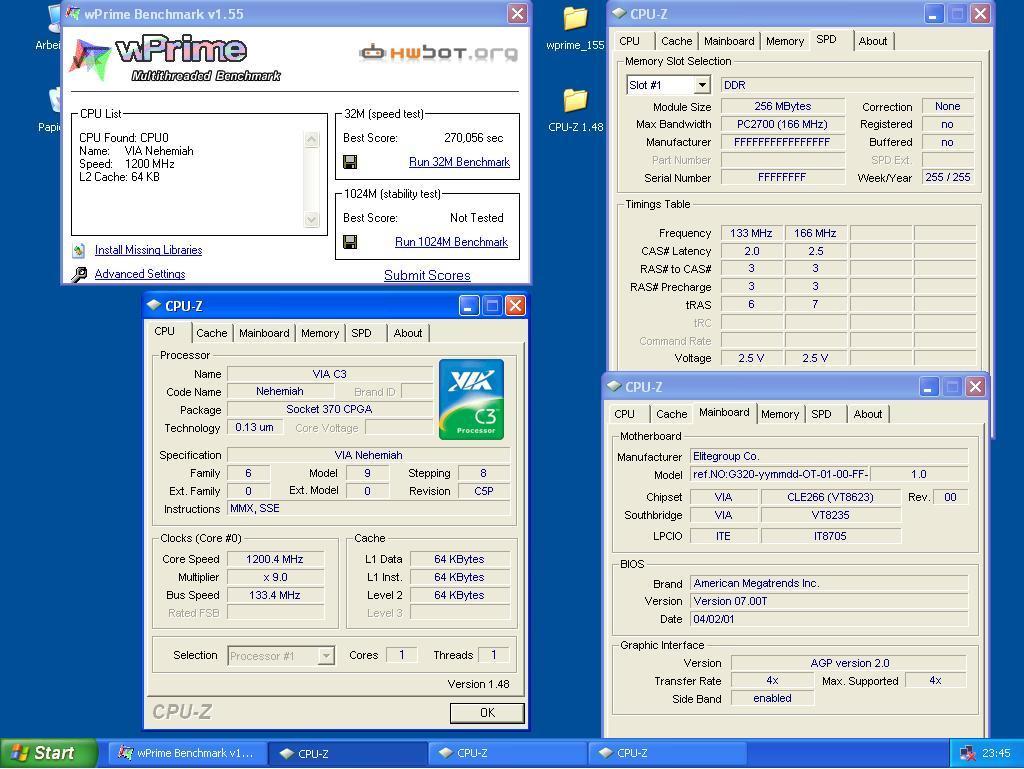The image size is (1024, 769).
Task: Click the last CPU-Z taskbar button
Action: click(x=666, y=753)
